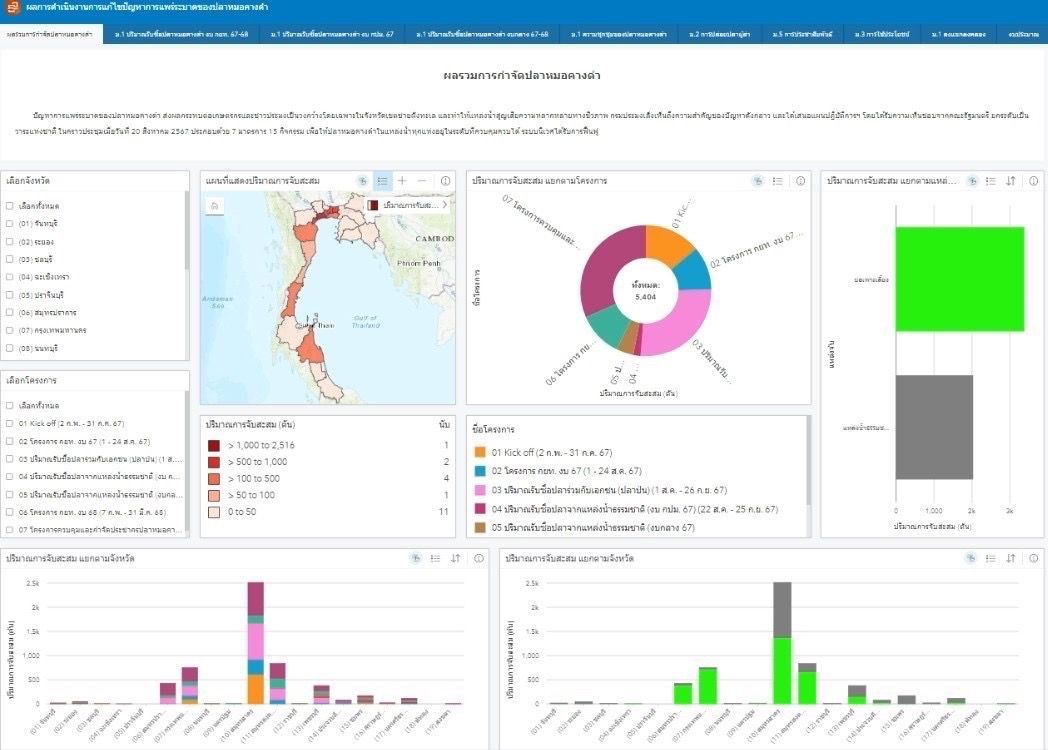Screen dimensions: 1048x750
Task: Open info for the map panel
Action: click(445, 181)
